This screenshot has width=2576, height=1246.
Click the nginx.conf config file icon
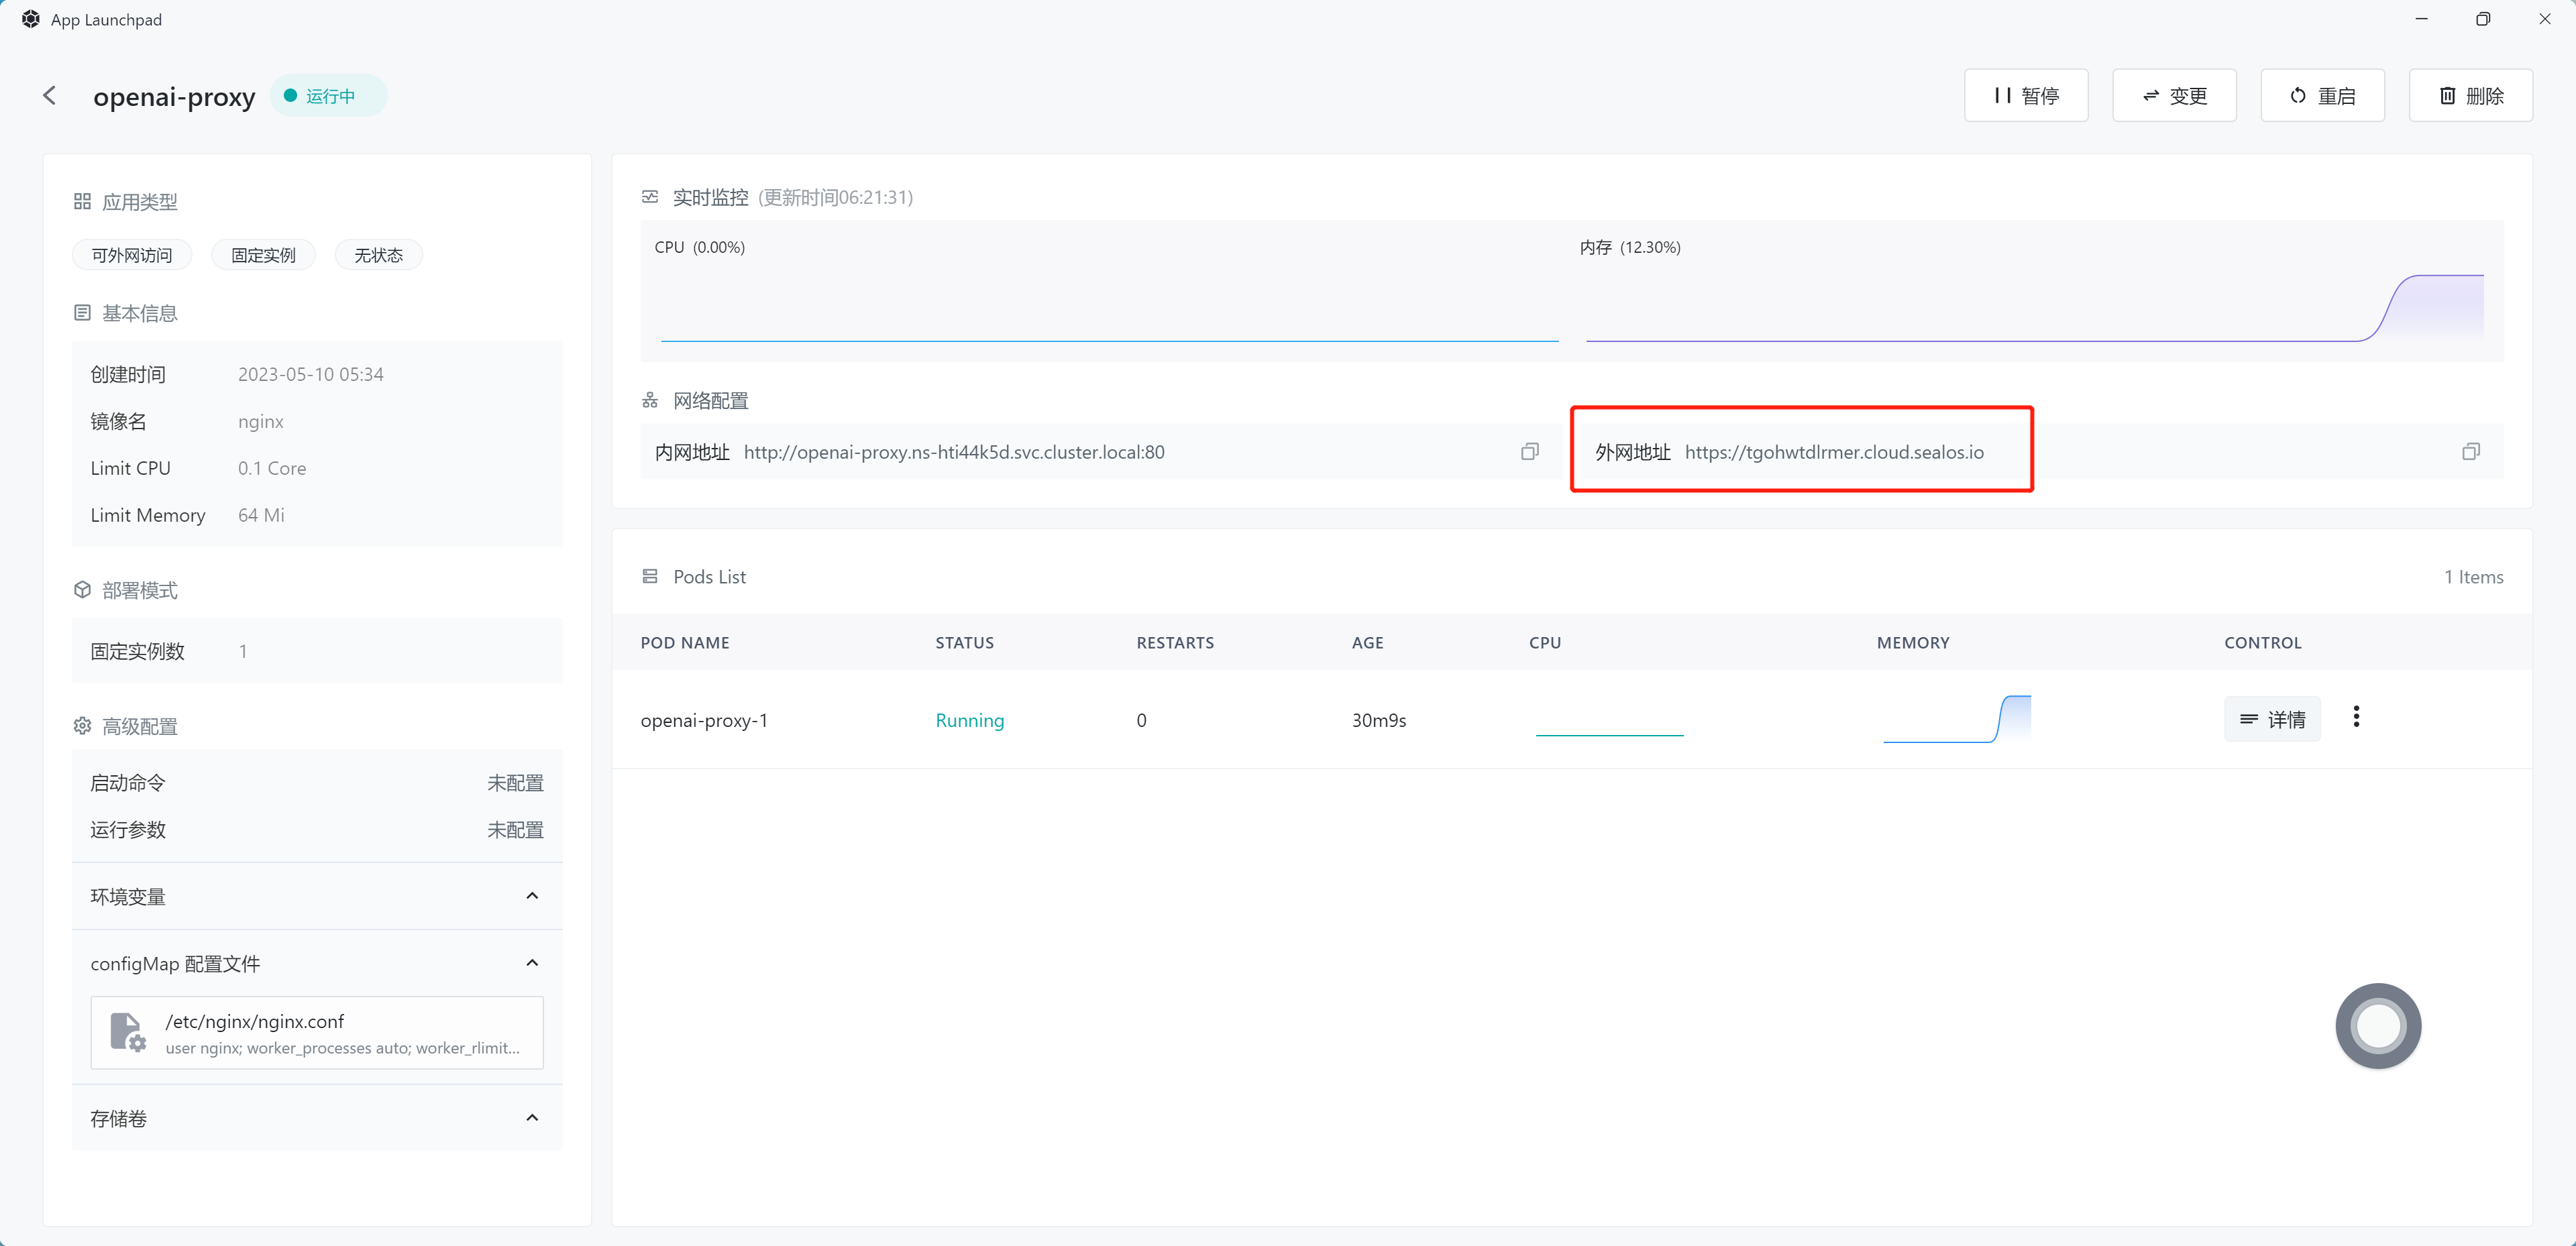pyautogui.click(x=127, y=1032)
